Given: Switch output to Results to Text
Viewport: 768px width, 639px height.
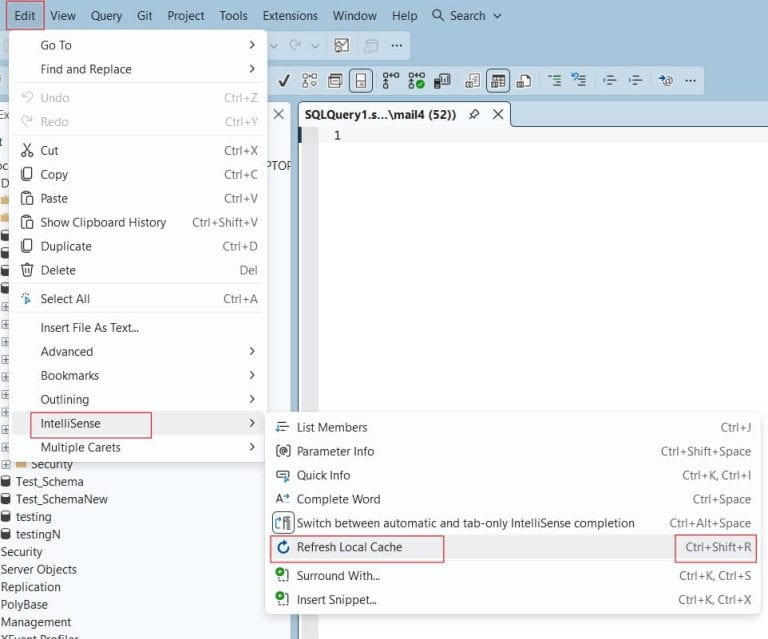Looking at the screenshot, I should click(472, 80).
